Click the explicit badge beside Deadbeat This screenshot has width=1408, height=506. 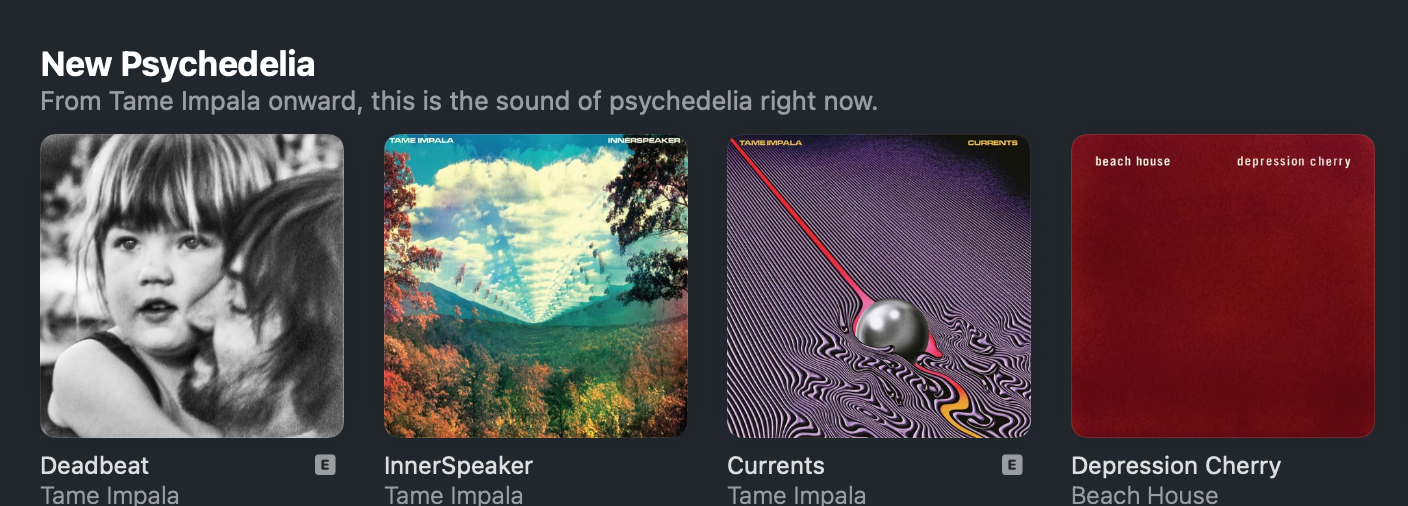[x=325, y=464]
